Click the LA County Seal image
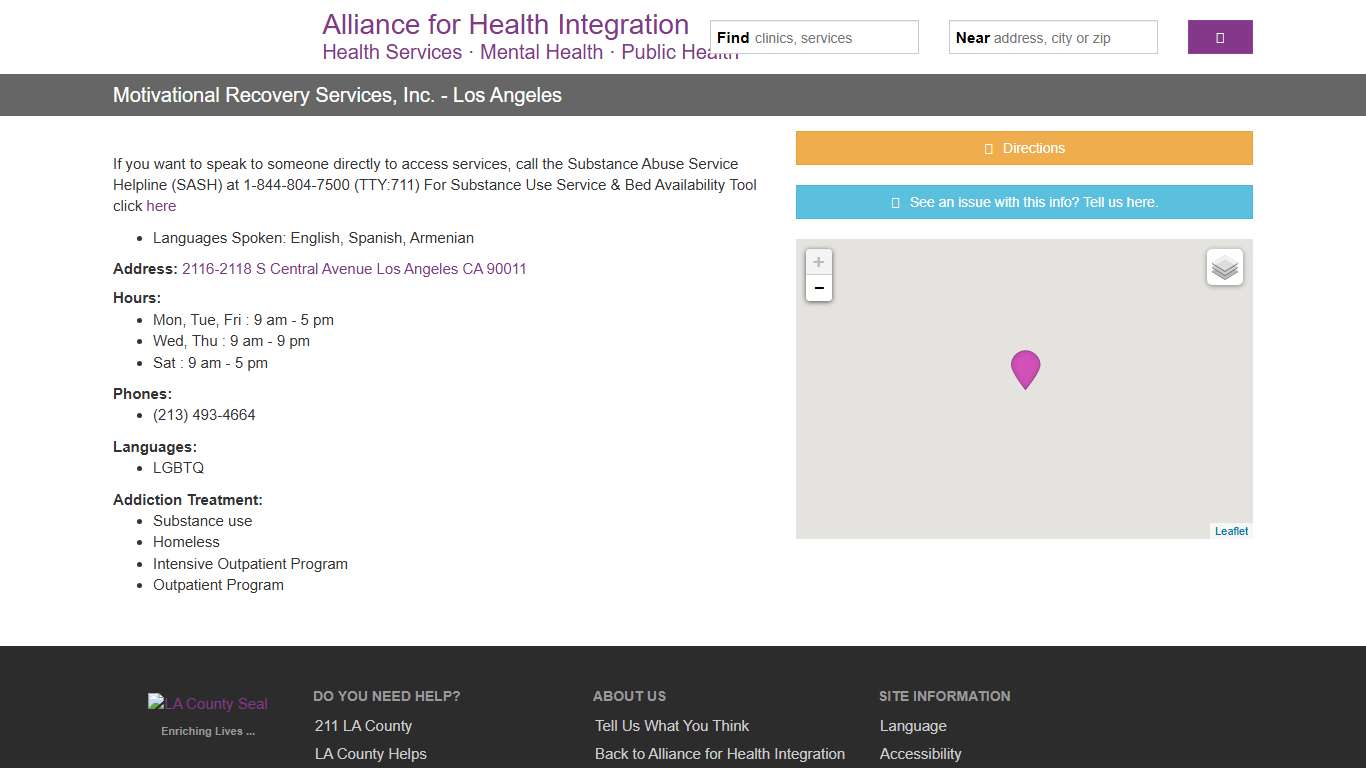Image resolution: width=1366 pixels, height=768 pixels. tap(208, 703)
